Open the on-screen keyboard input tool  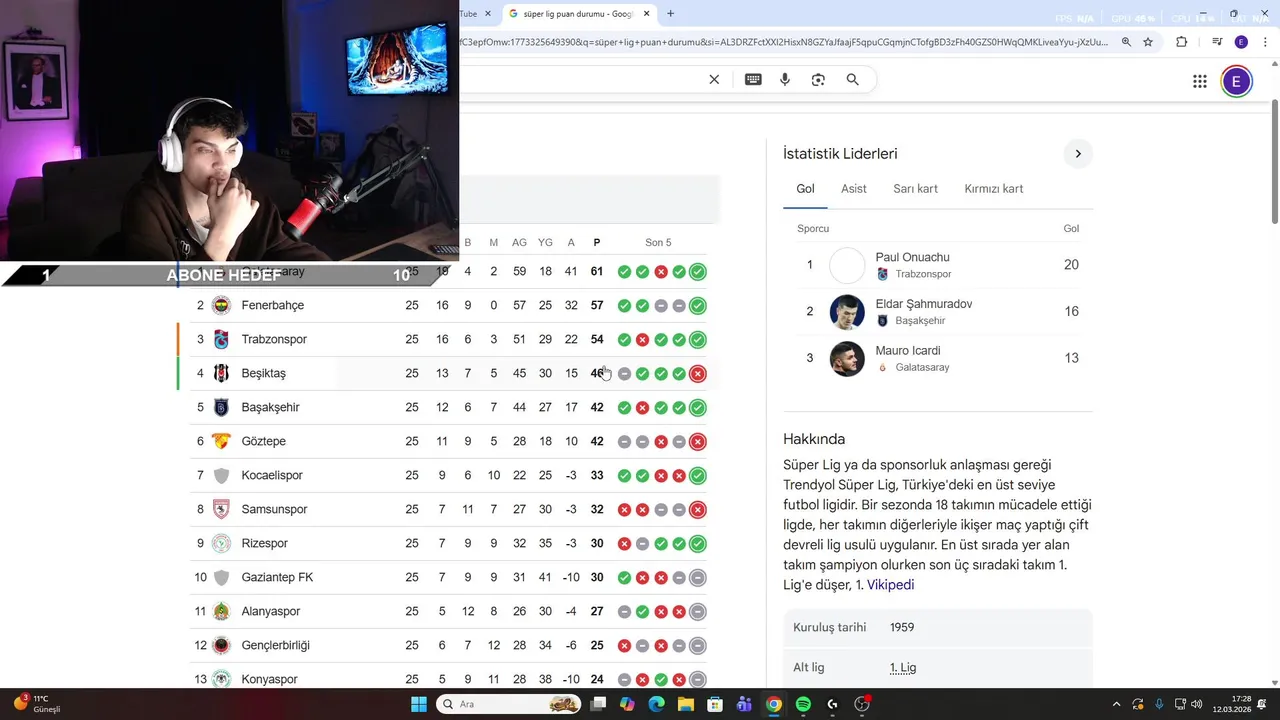click(x=753, y=80)
